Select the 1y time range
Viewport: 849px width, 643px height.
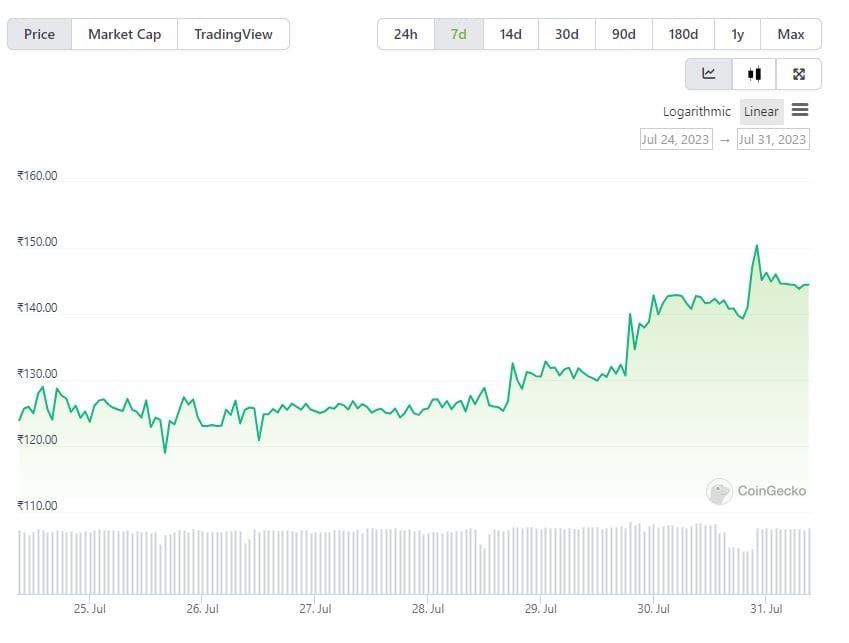(738, 33)
